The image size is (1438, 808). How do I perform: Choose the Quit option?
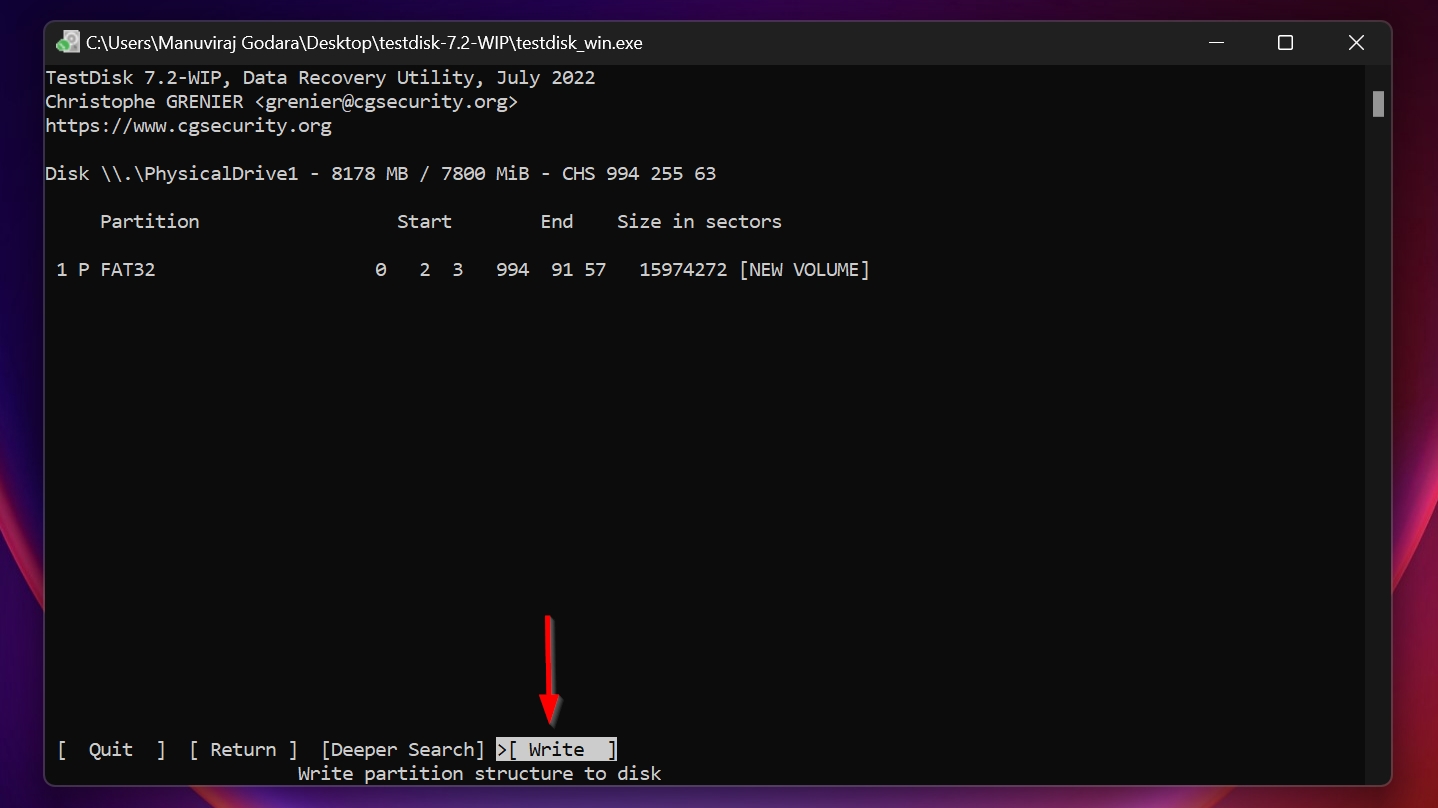[111, 750]
